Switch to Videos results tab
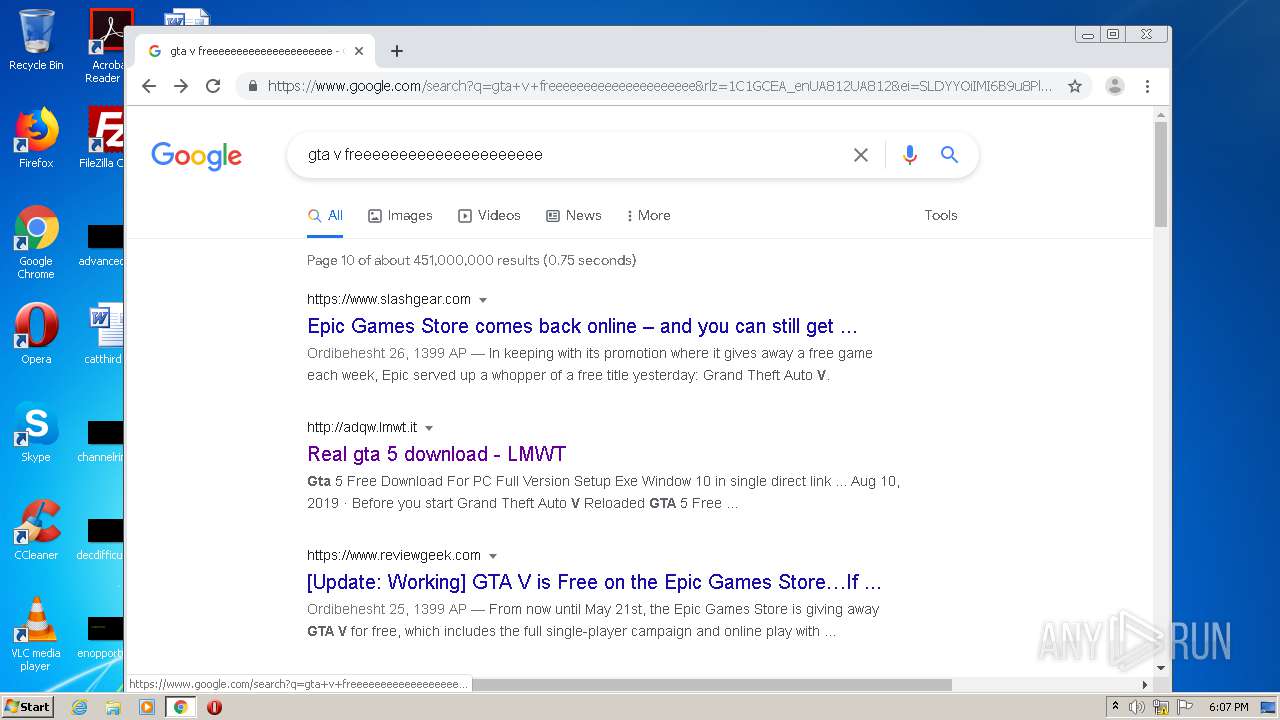The width and height of the screenshot is (1280, 720). click(489, 215)
